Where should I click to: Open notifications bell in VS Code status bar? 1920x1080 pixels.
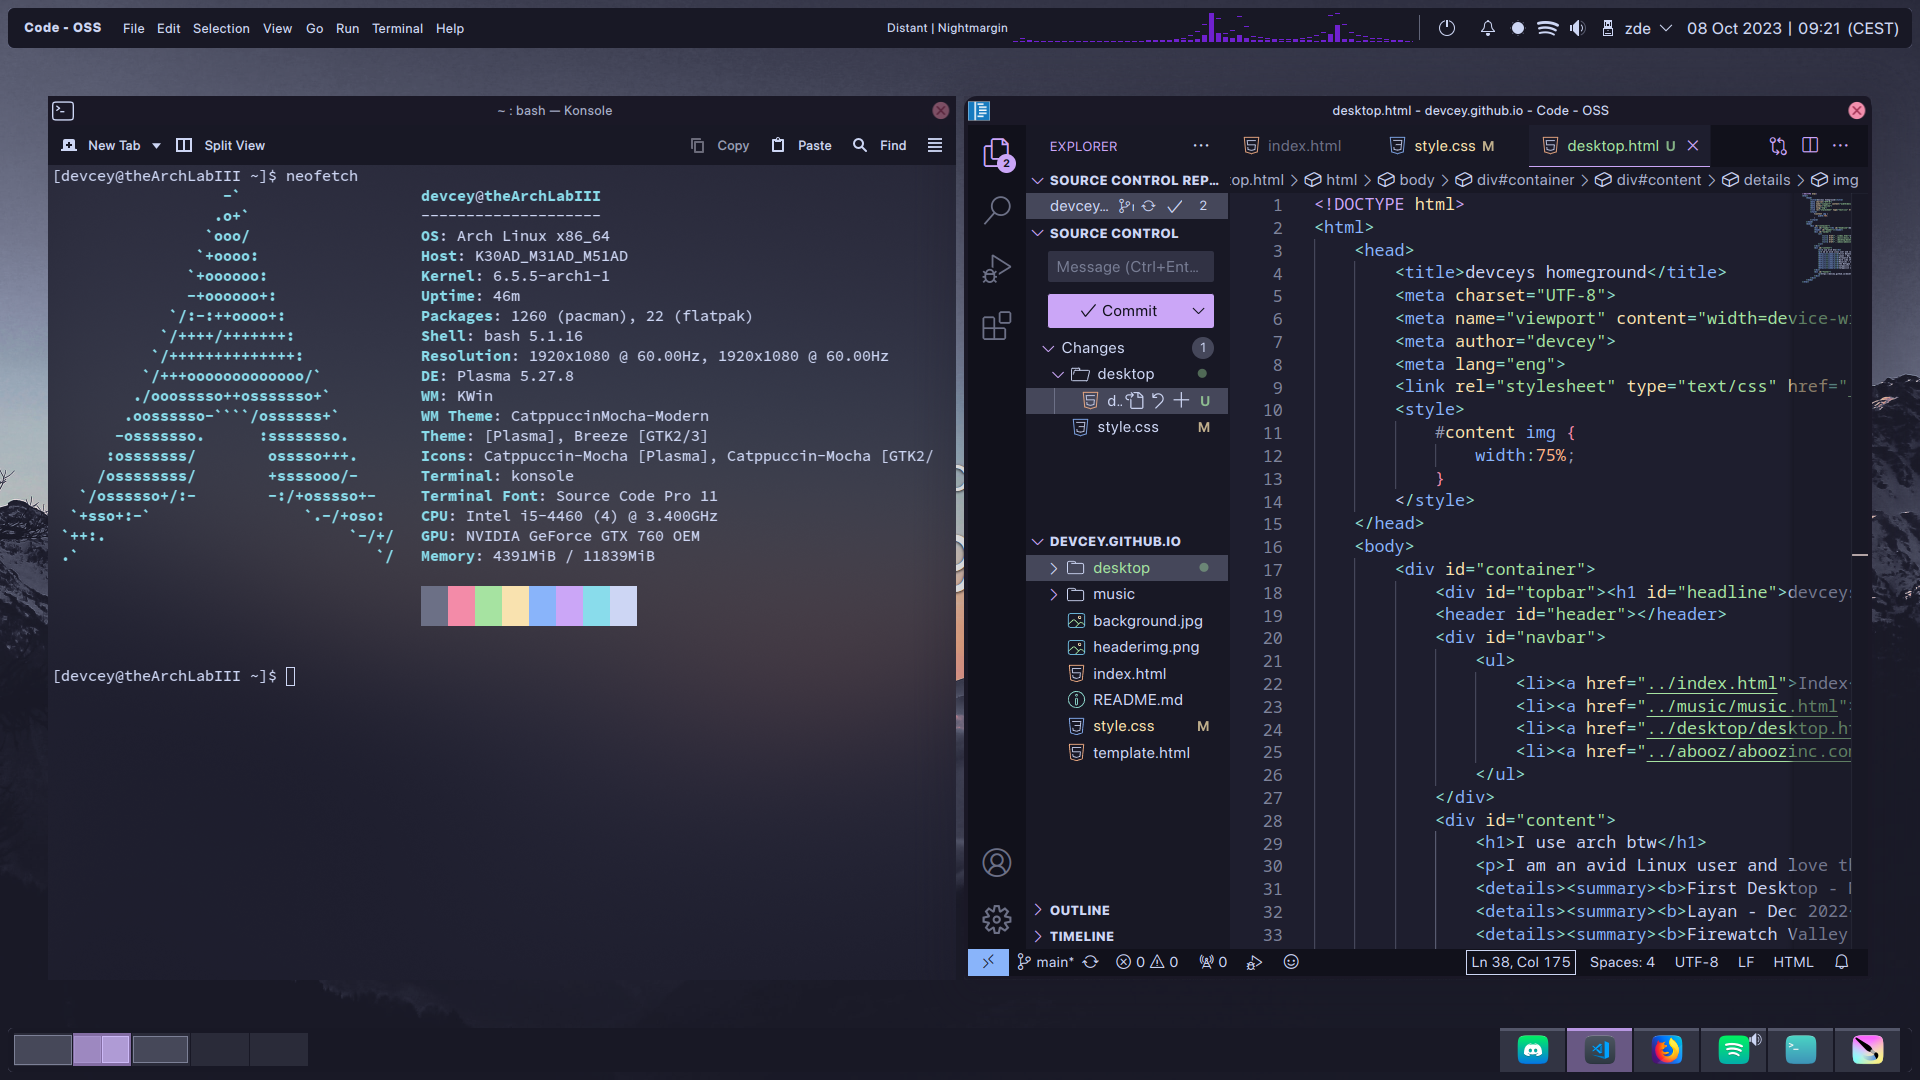tap(1842, 962)
